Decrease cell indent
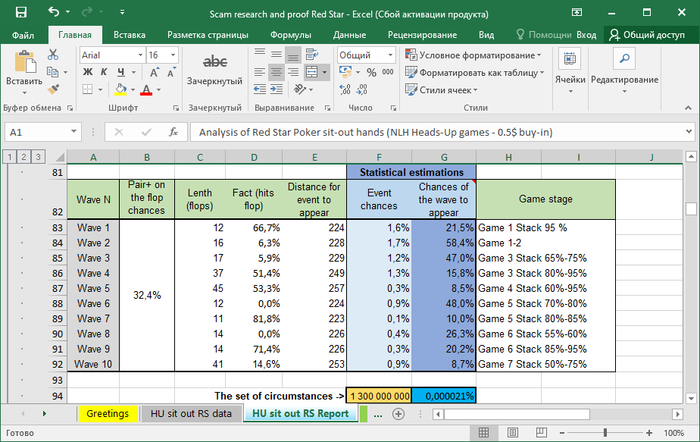 point(260,89)
